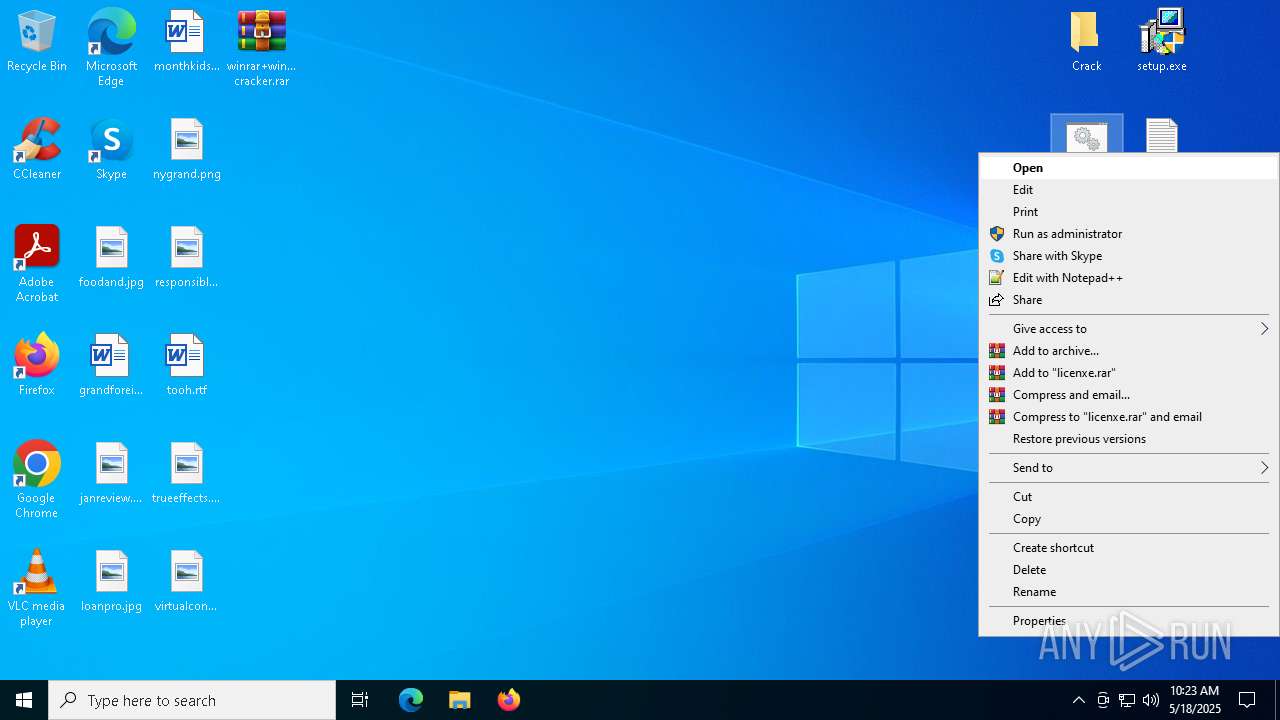
Task: Open Firefox from the taskbar
Action: point(509,700)
